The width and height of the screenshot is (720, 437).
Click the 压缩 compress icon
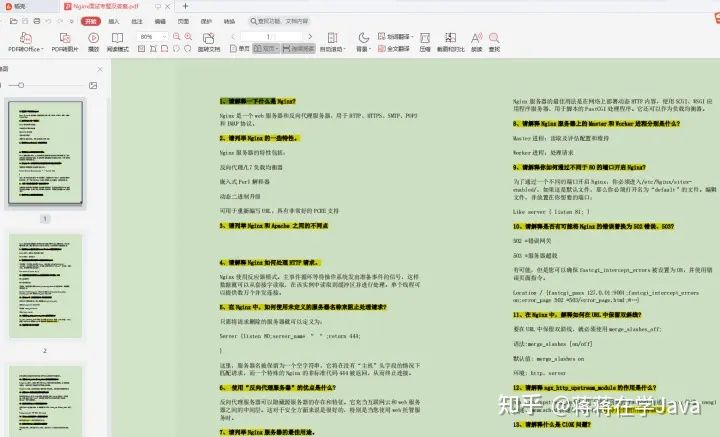[425, 38]
